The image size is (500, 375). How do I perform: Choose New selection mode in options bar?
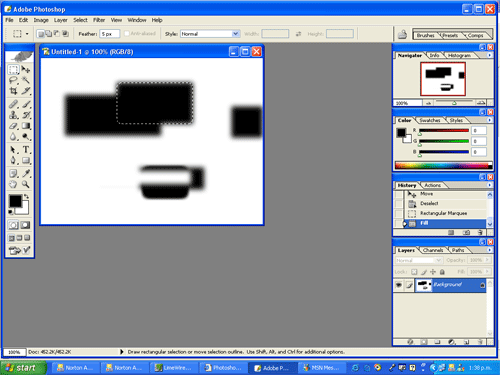[40, 34]
